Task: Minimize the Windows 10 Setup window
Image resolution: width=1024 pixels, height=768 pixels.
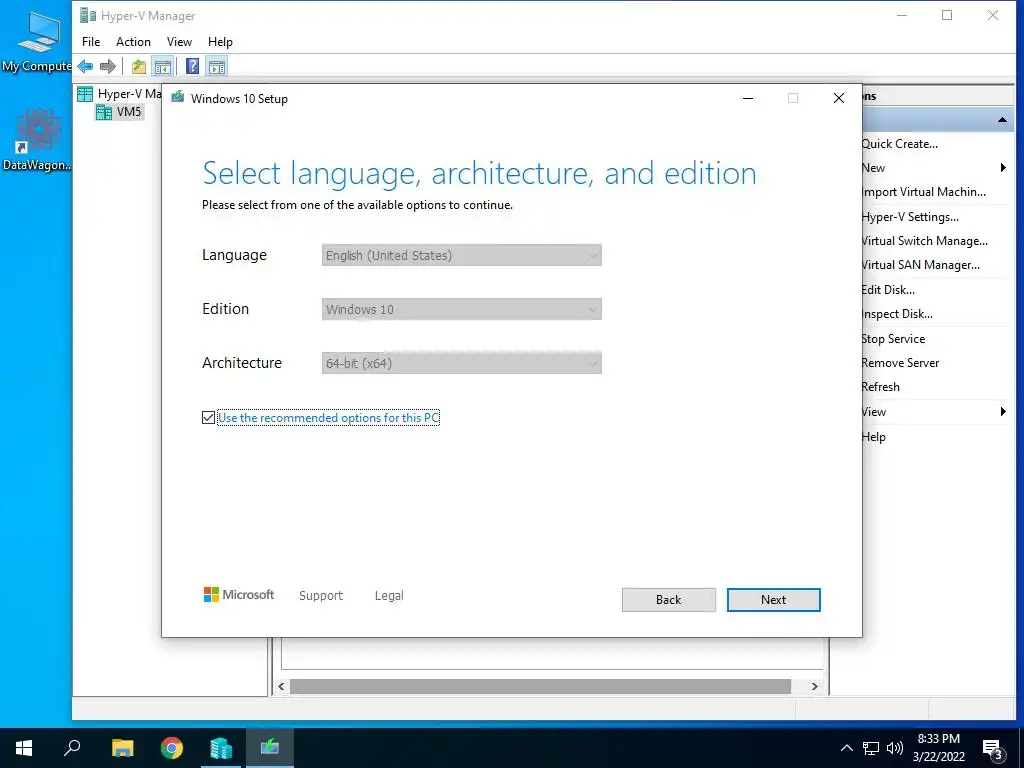Action: (x=748, y=98)
